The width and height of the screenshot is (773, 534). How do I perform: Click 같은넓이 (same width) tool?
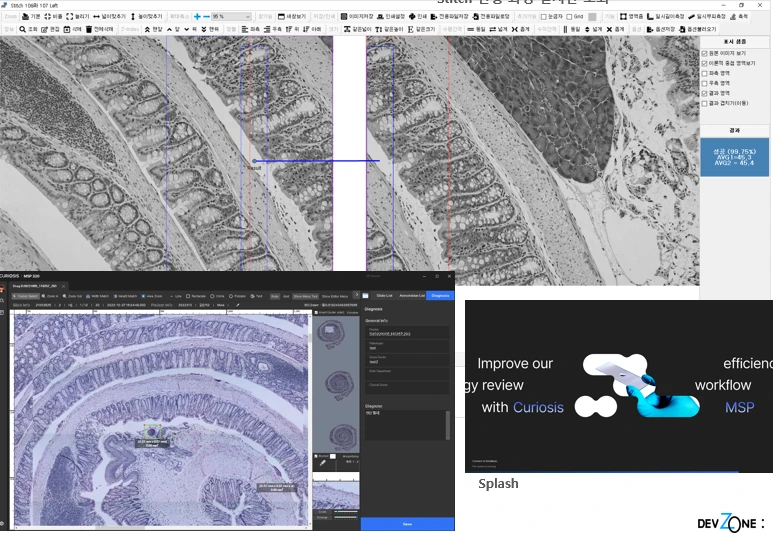(357, 29)
